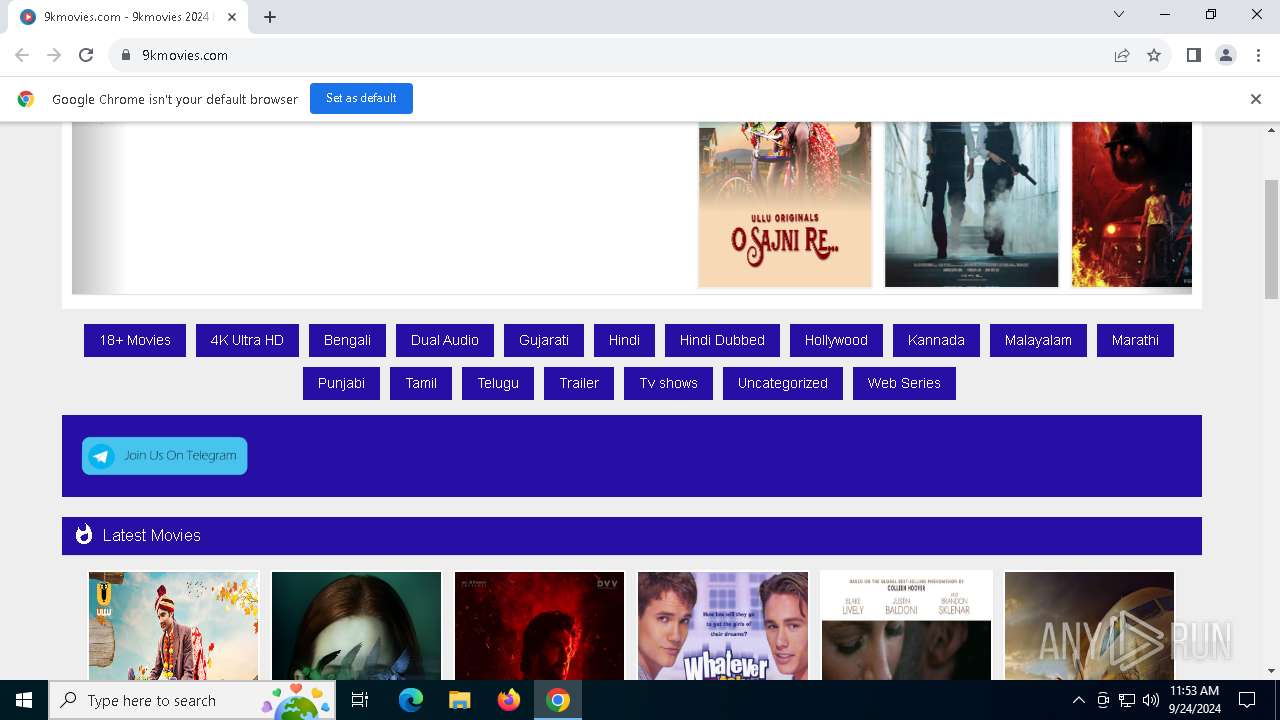Open a new browser tab
The height and width of the screenshot is (720, 1280).
click(270, 17)
